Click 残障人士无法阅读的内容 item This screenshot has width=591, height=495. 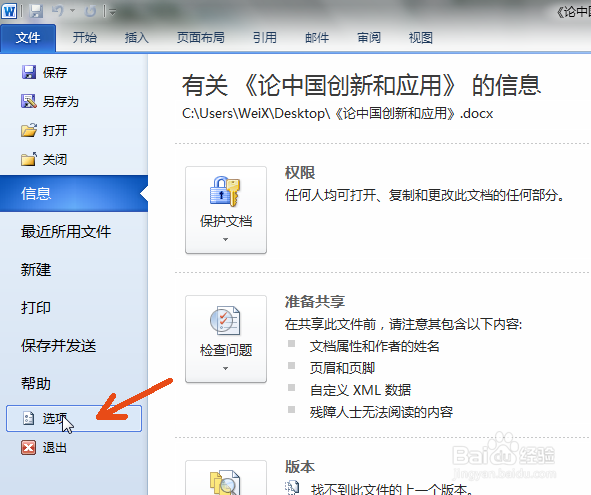(381, 412)
